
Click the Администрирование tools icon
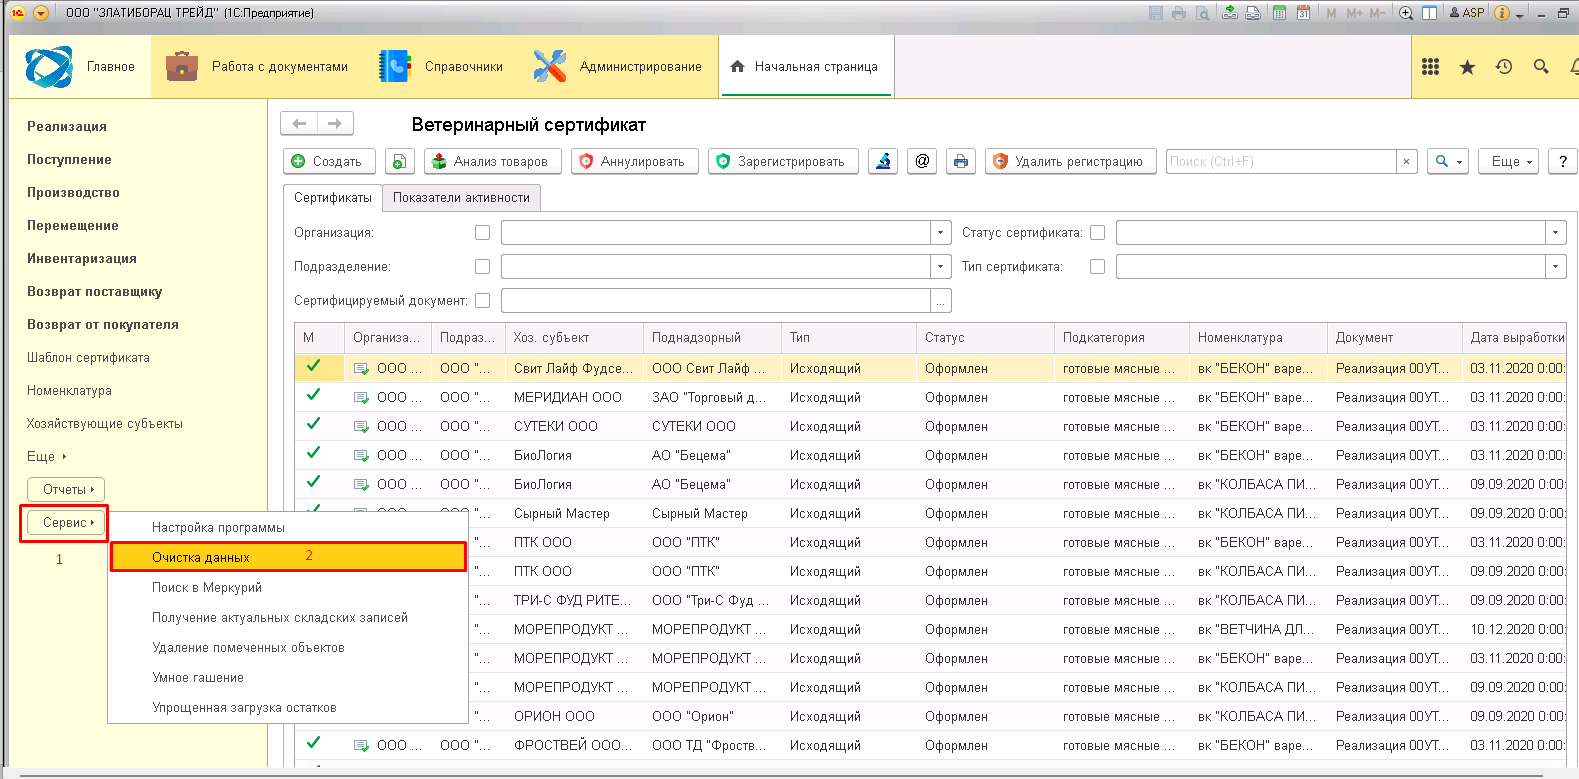pos(549,66)
